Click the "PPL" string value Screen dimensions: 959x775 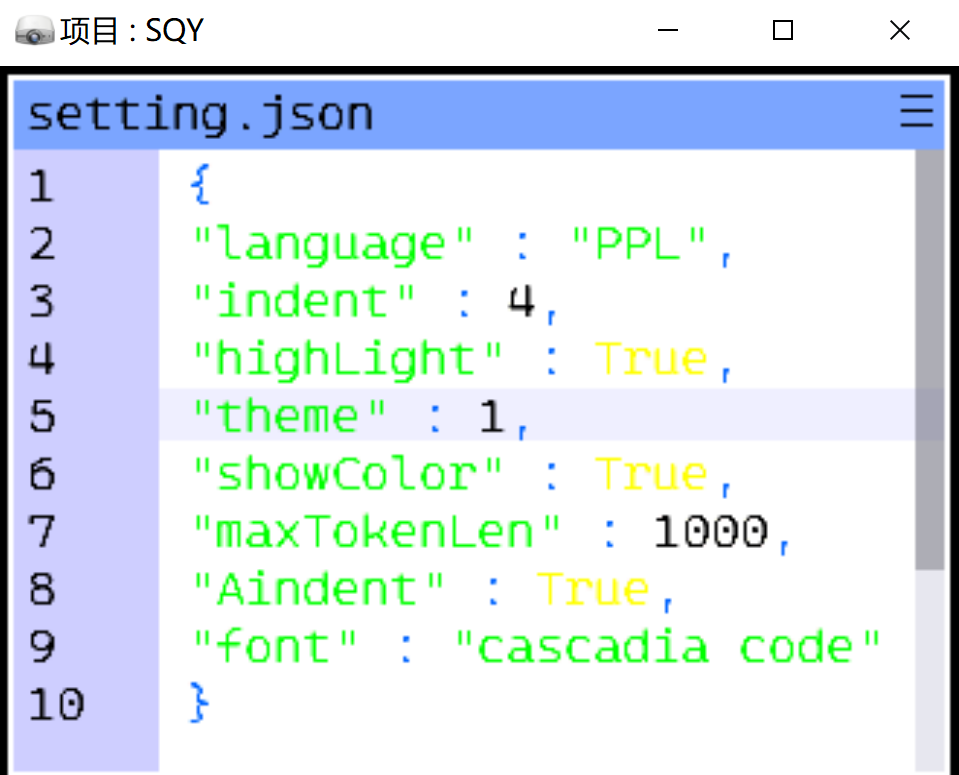coord(638,243)
